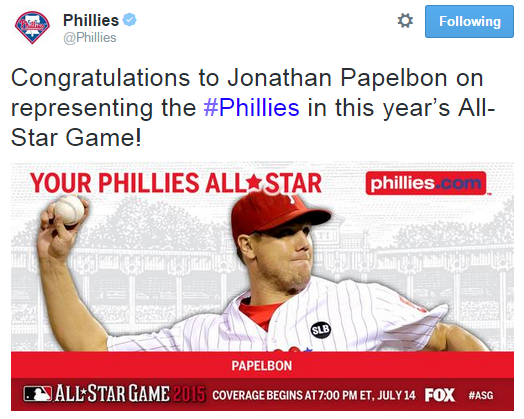This screenshot has width=524, height=419.
Task: Click the YOUR PHILLIES ALL STAR headline
Action: coord(176,183)
